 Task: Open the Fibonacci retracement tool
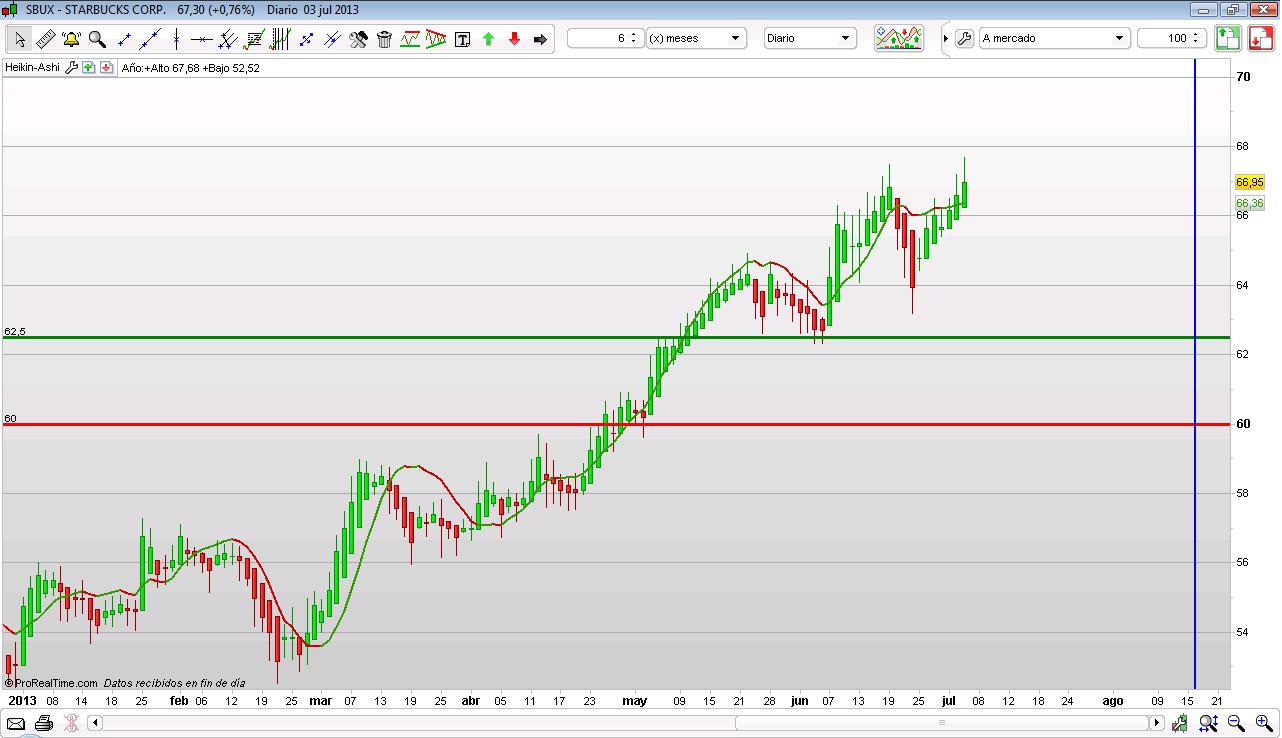pyautogui.click(x=254, y=39)
